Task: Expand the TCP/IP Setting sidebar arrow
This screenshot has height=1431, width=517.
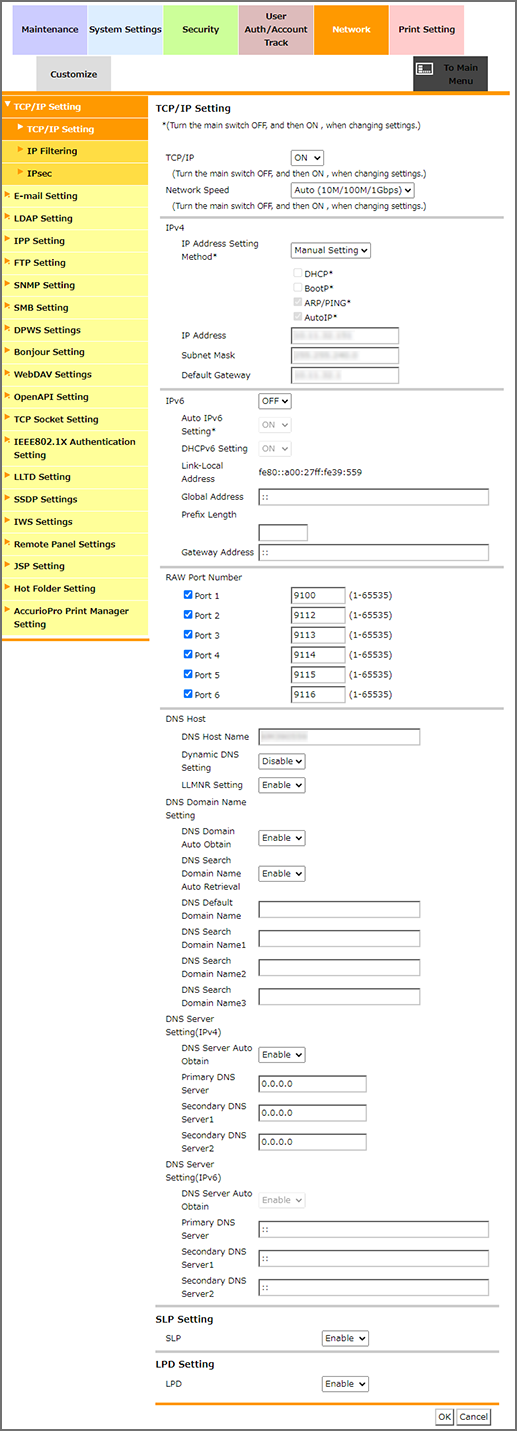Action: point(8,106)
